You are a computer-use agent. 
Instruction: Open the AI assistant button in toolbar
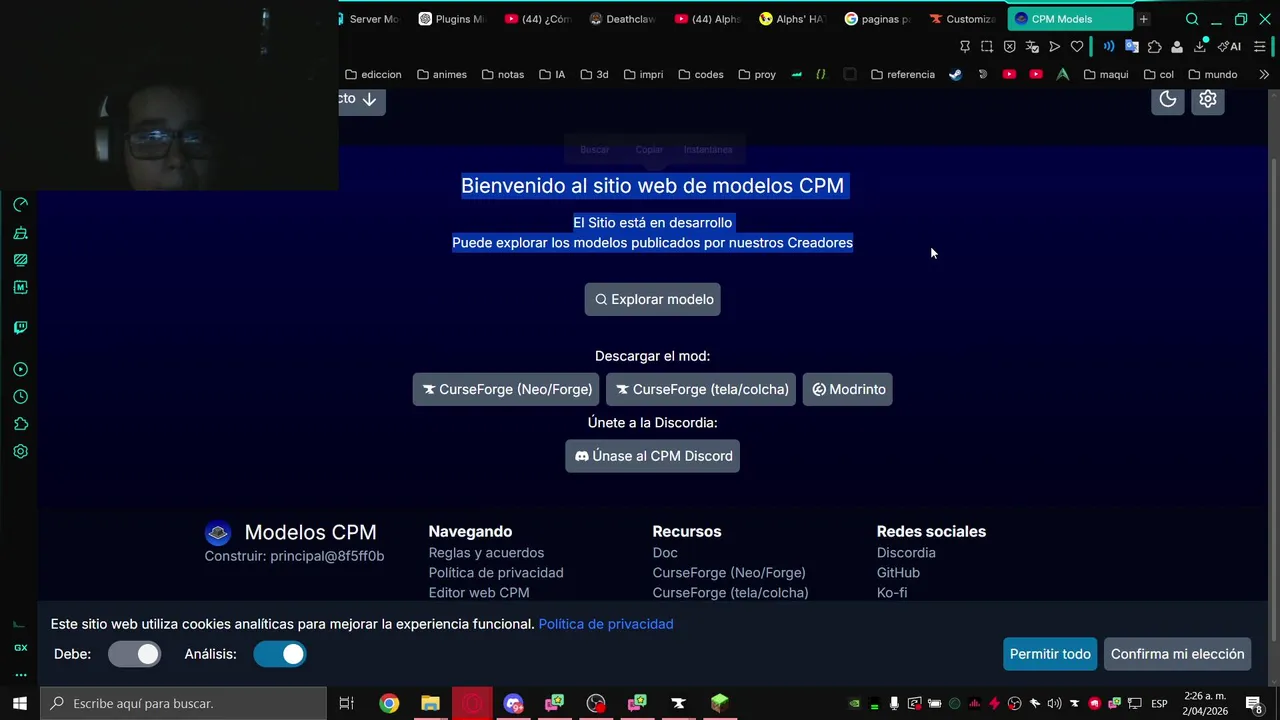pos(1230,47)
